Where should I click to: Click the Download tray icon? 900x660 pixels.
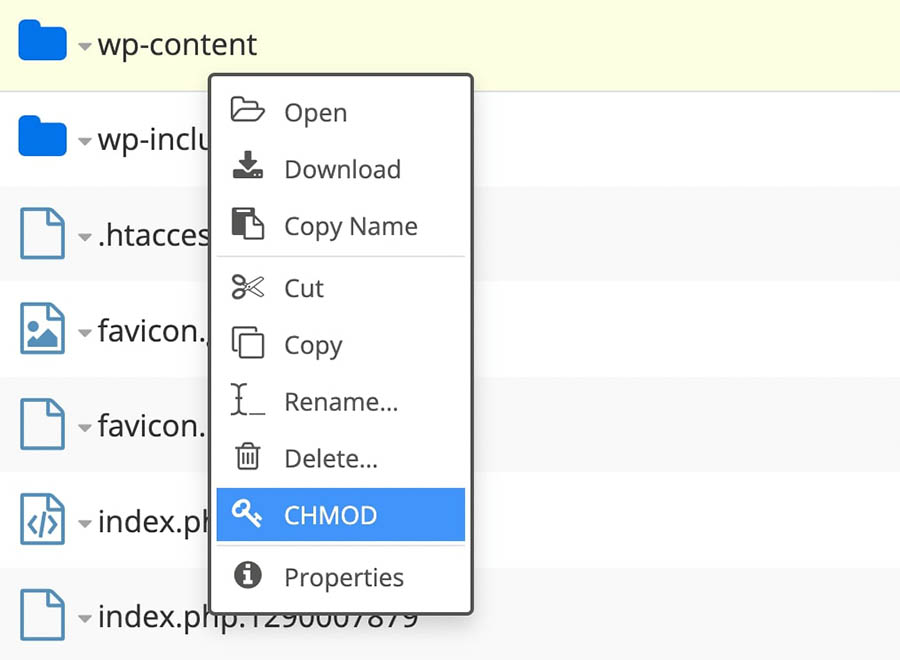pos(247,167)
